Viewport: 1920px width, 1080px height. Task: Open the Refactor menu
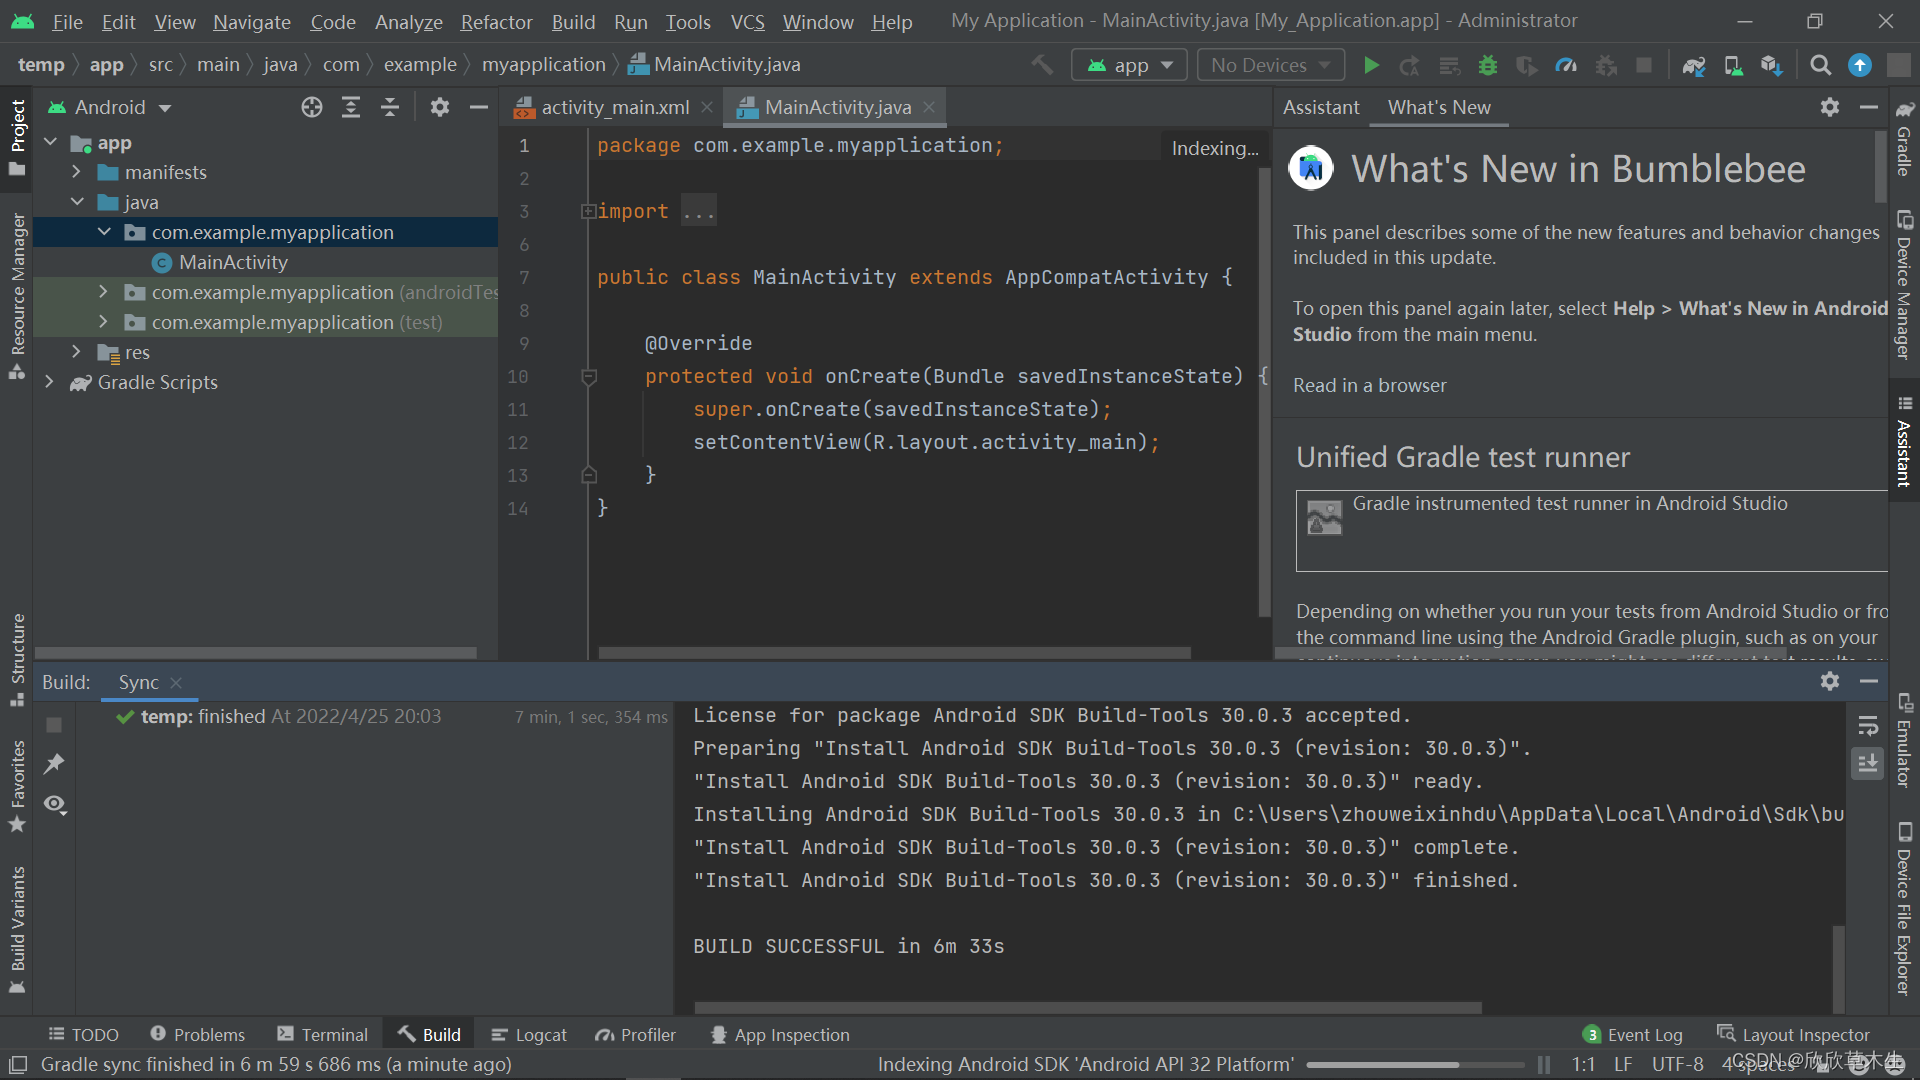[496, 21]
